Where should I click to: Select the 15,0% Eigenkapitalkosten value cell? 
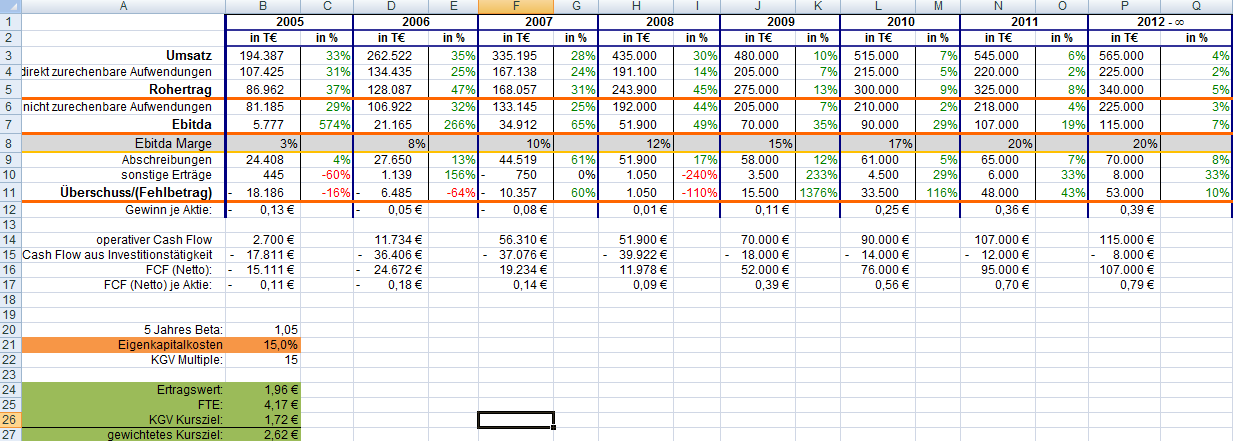tap(263, 344)
